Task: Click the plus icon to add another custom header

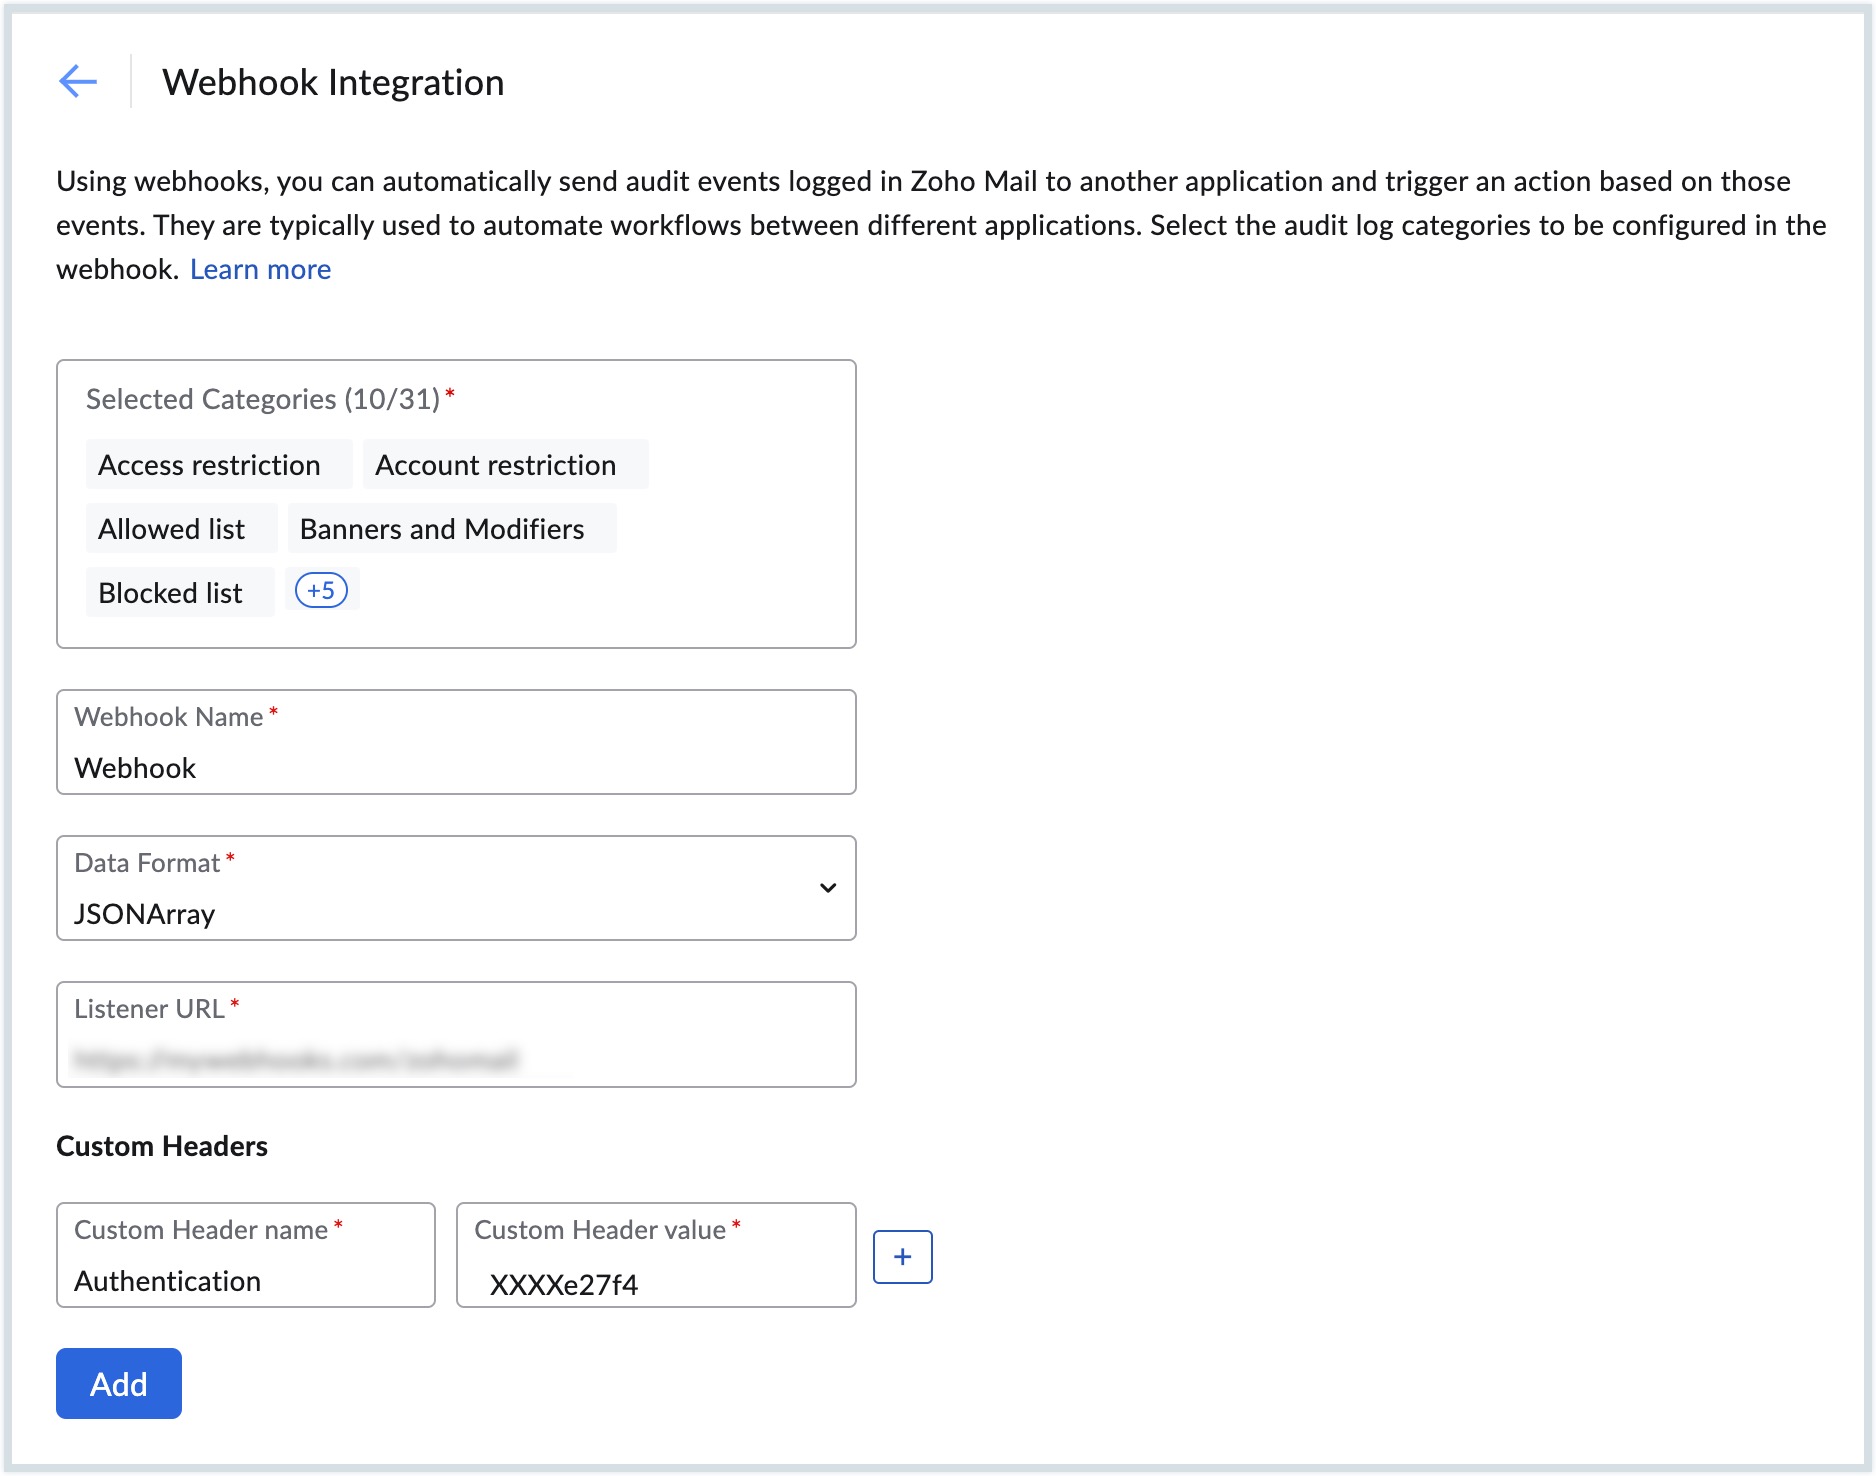Action: 902,1255
